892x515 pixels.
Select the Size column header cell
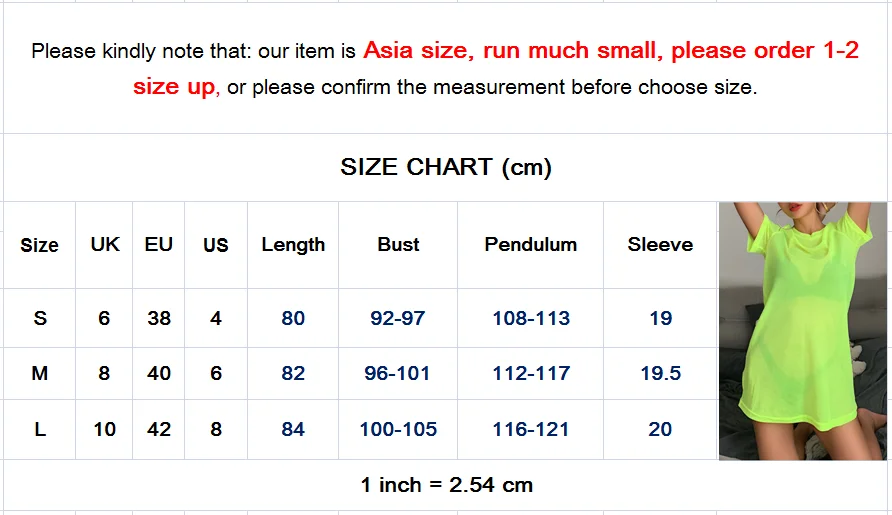(39, 245)
